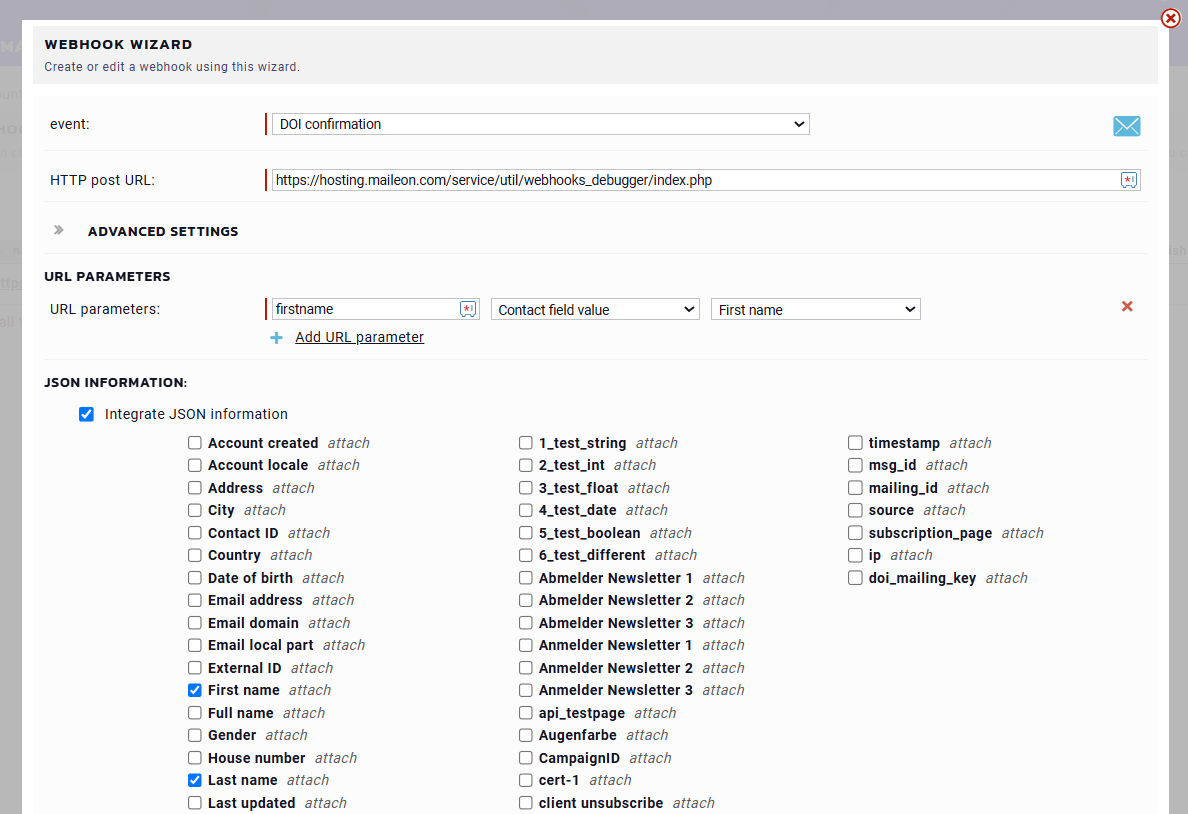Open personalization picker in HTTP post URL field
Screen dimensions: 1188x814
pyautogui.click(x=1129, y=180)
